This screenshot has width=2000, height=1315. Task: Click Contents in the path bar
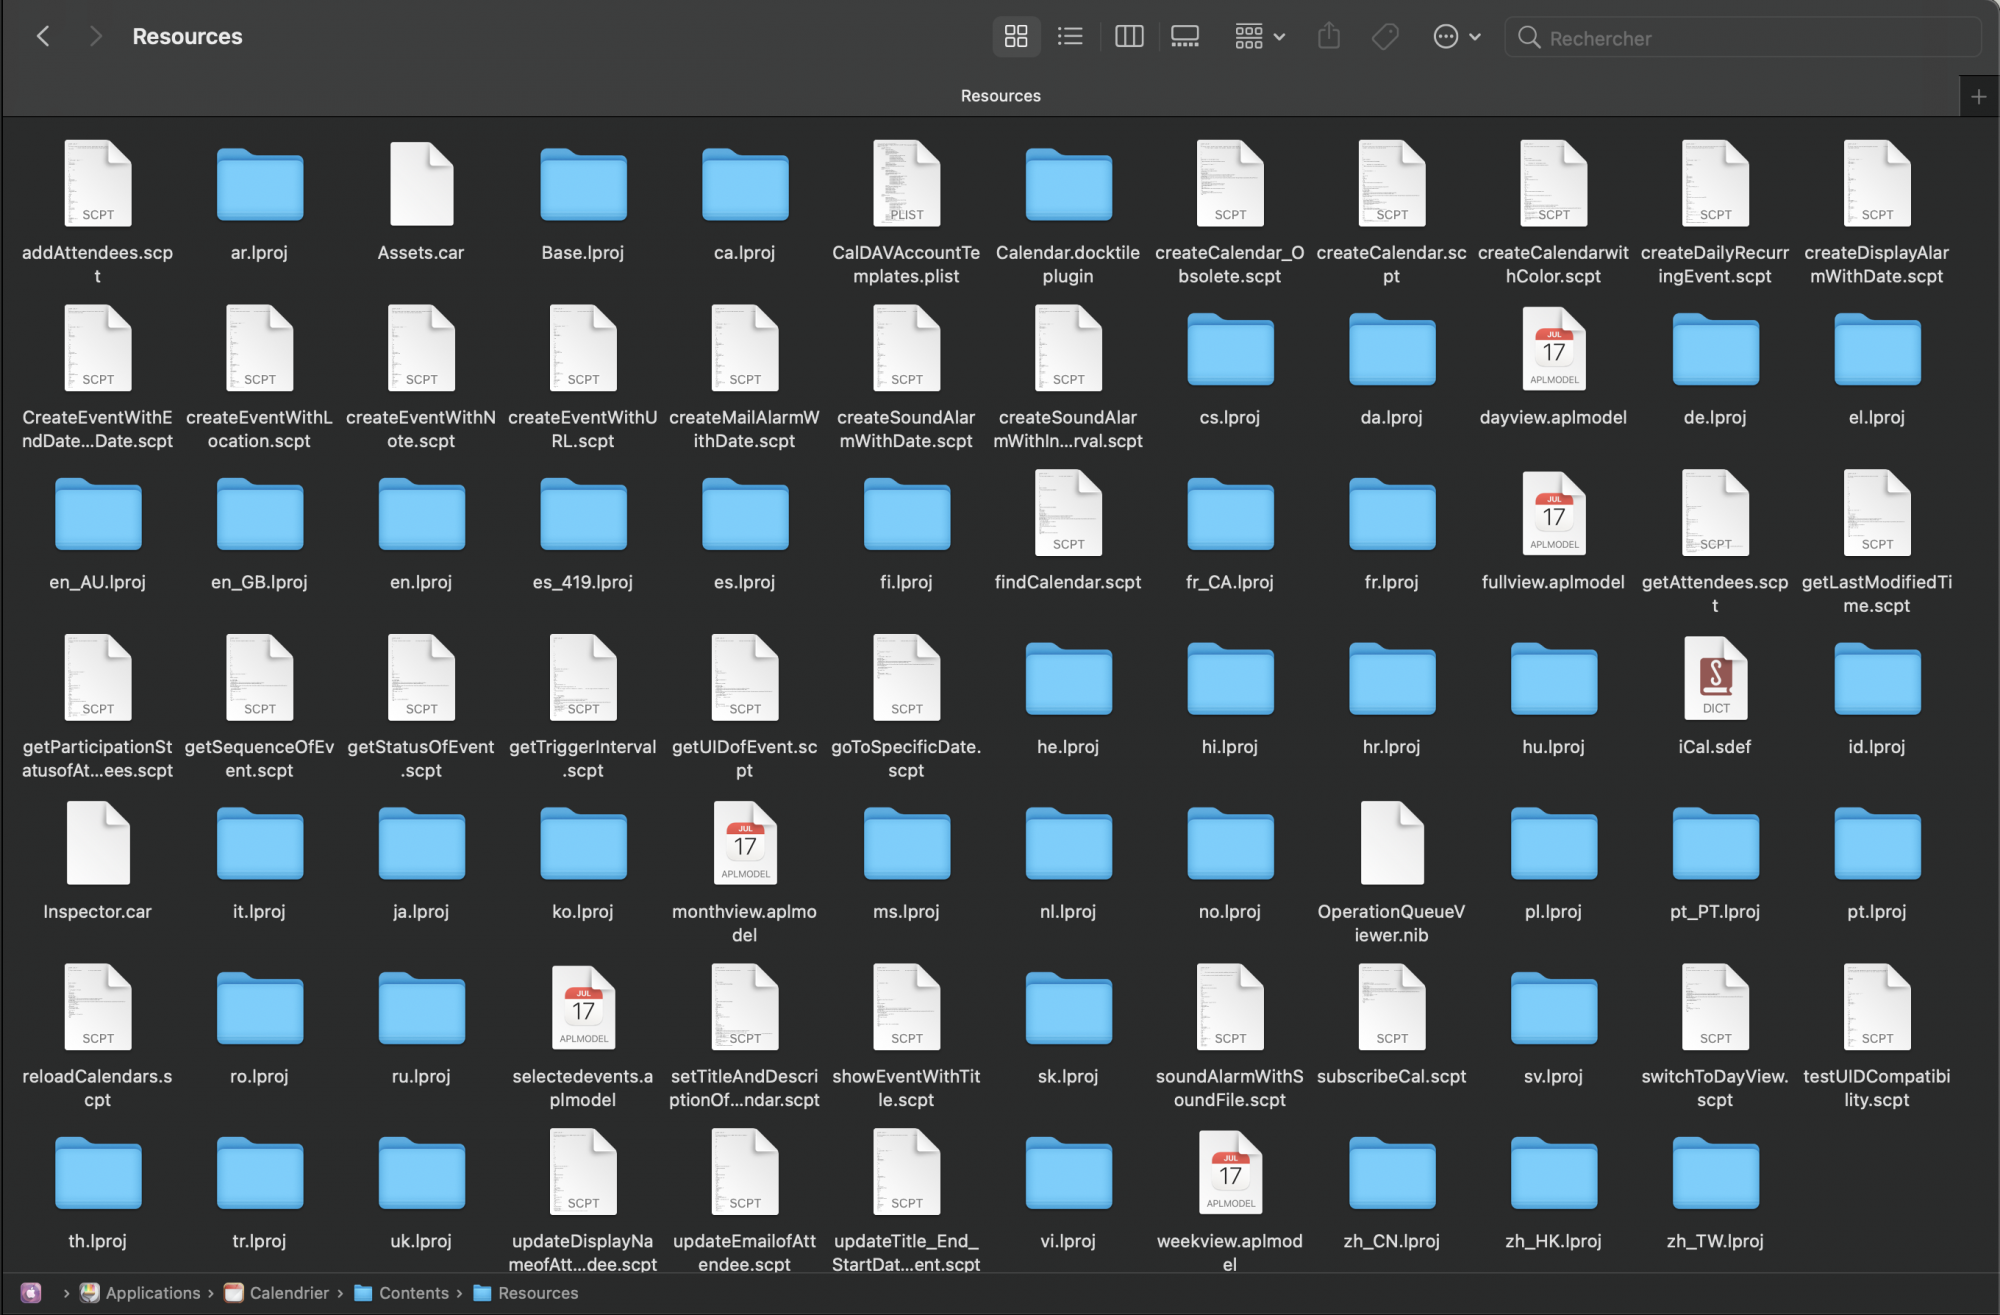coord(413,1293)
